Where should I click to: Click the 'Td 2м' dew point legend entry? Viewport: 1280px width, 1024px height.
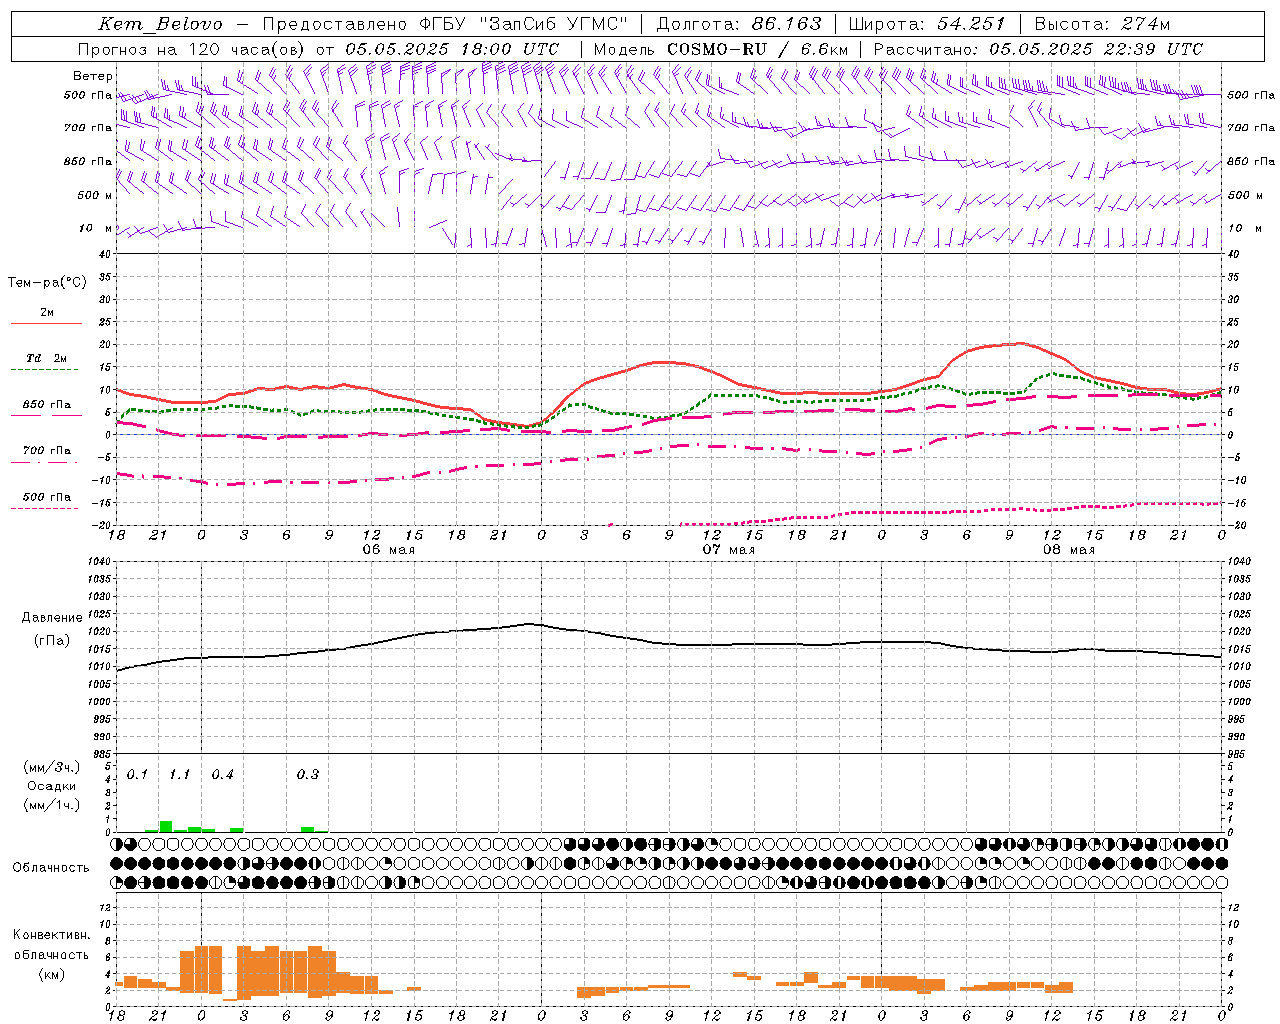pyautogui.click(x=47, y=358)
